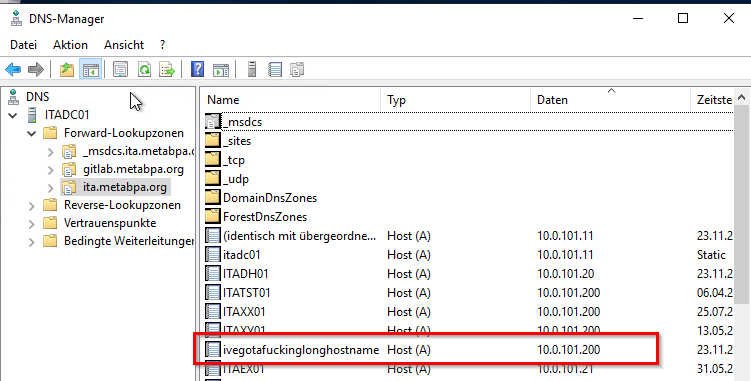Image resolution: width=751 pixels, height=381 pixels.
Task: Click the DNS root node icon
Action: click(14, 97)
